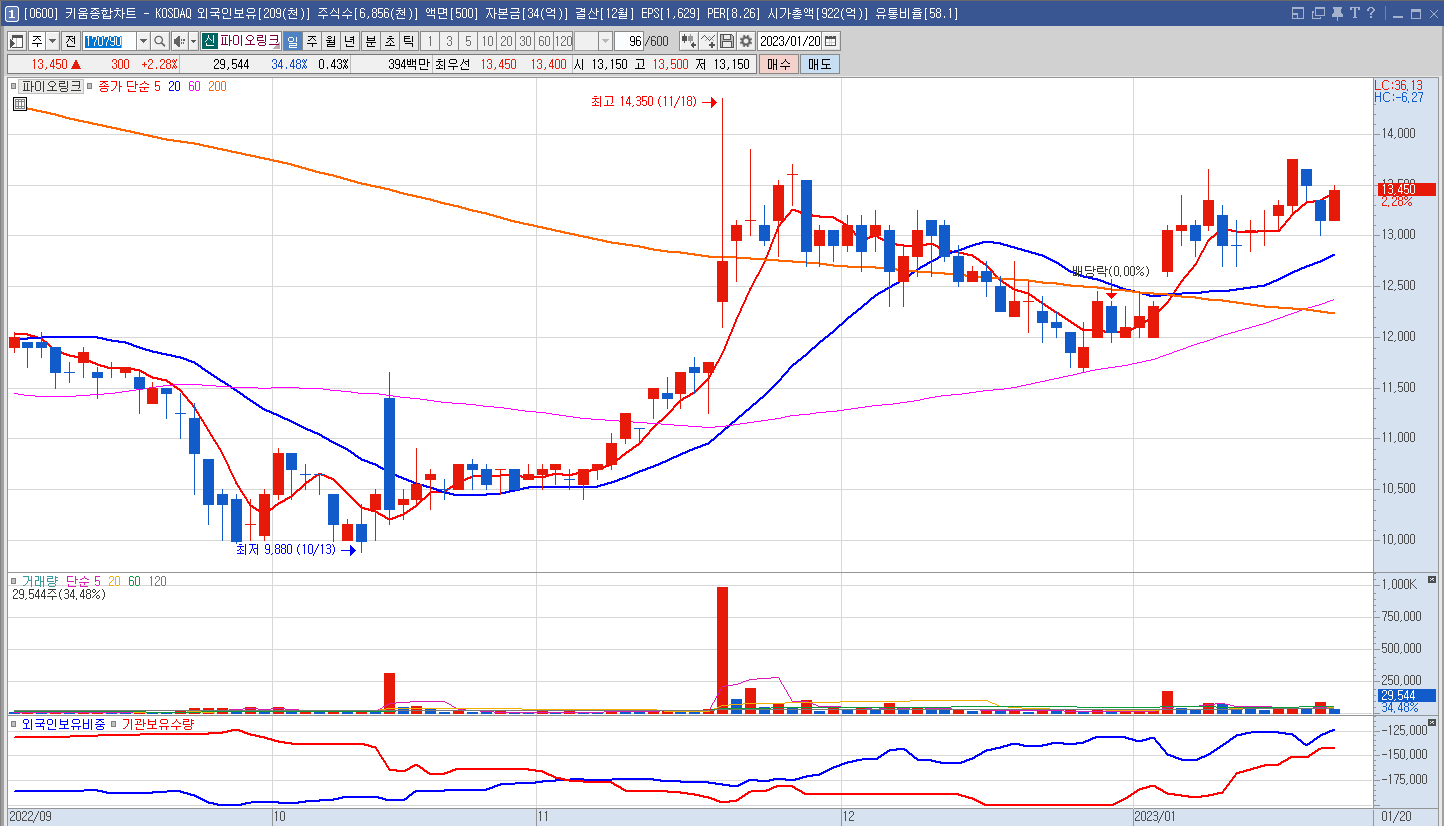Click the duplicate window icon in title bar
This screenshot has height=826, width=1444.
pyautogui.click(x=1320, y=14)
